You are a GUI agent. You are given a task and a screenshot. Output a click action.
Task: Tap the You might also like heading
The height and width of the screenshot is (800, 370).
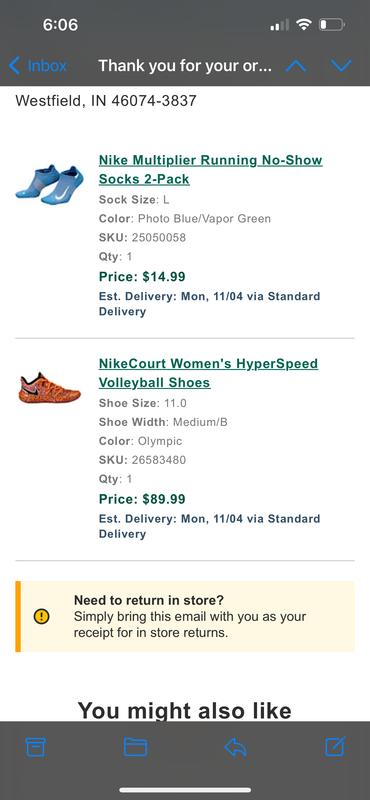tap(185, 710)
